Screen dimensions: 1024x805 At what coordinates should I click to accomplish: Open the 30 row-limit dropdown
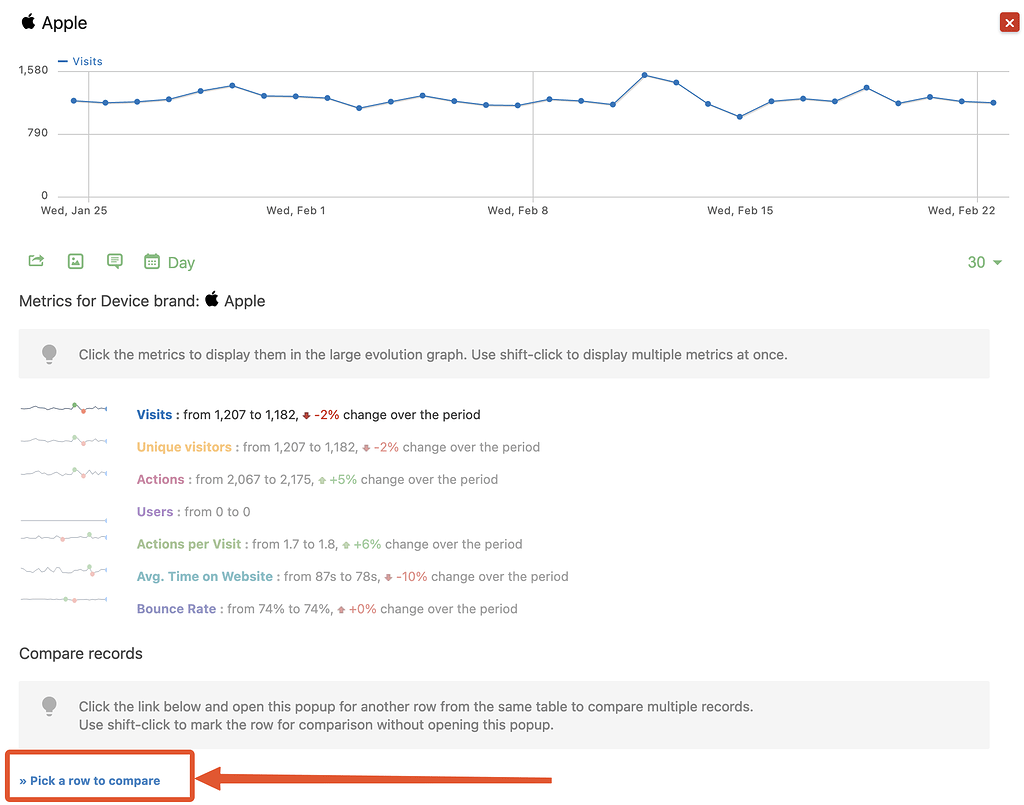click(984, 261)
